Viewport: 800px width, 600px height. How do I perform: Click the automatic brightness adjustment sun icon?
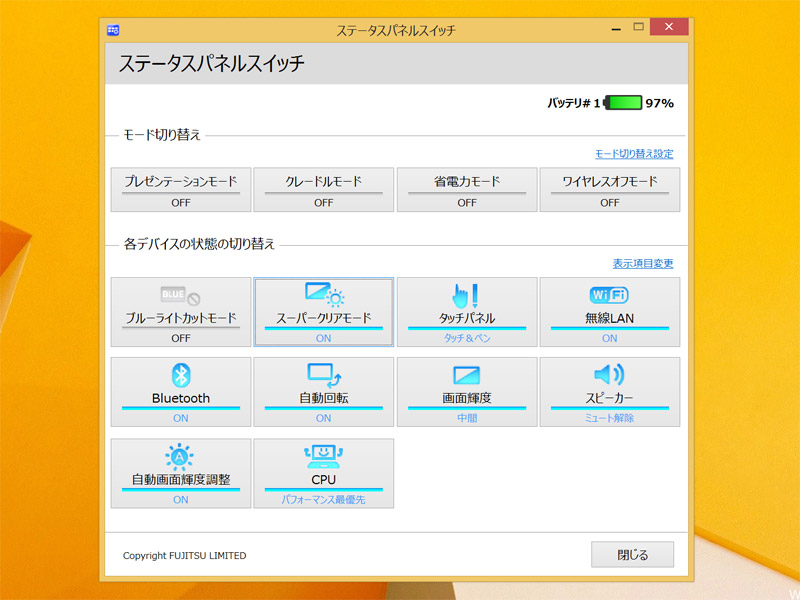point(180,456)
